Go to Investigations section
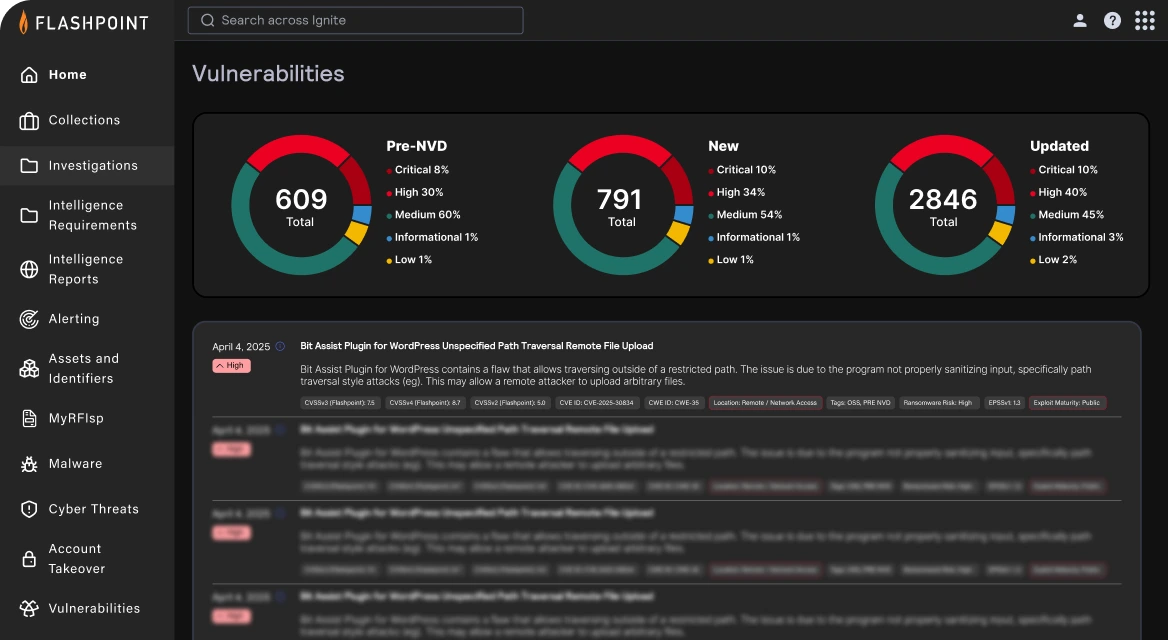Image resolution: width=1168 pixels, height=640 pixels. coord(87,165)
